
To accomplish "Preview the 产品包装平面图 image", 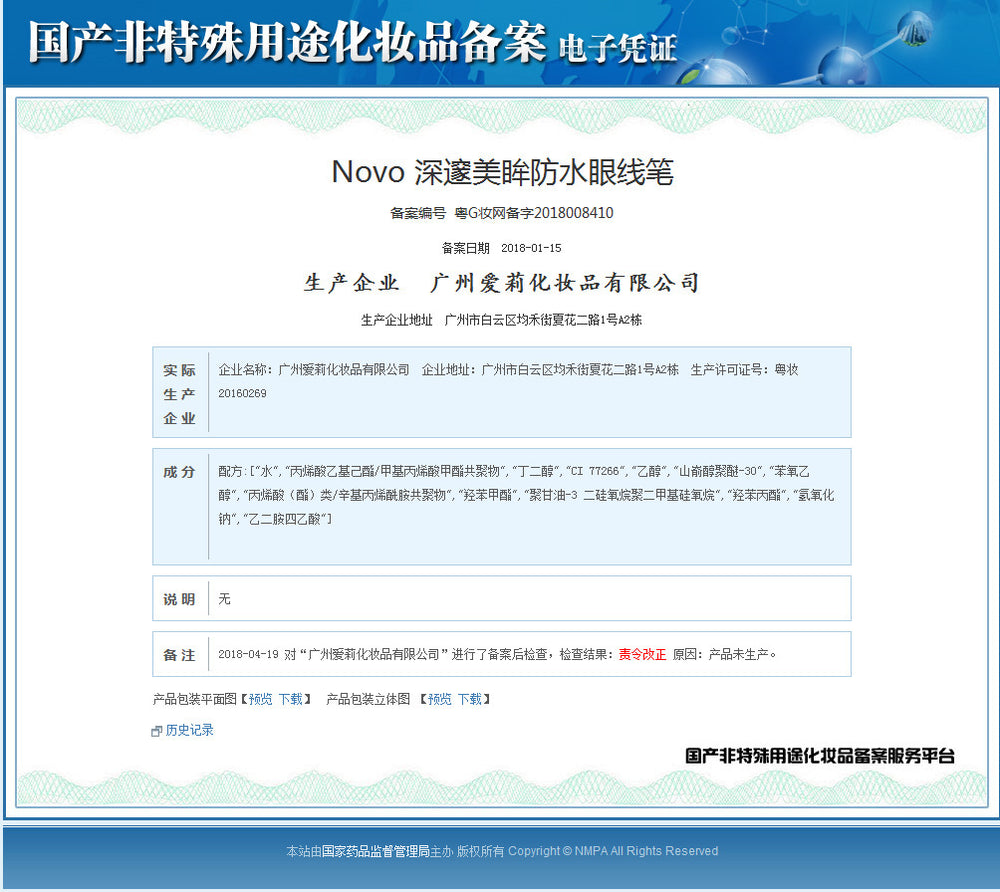I will 260,699.
